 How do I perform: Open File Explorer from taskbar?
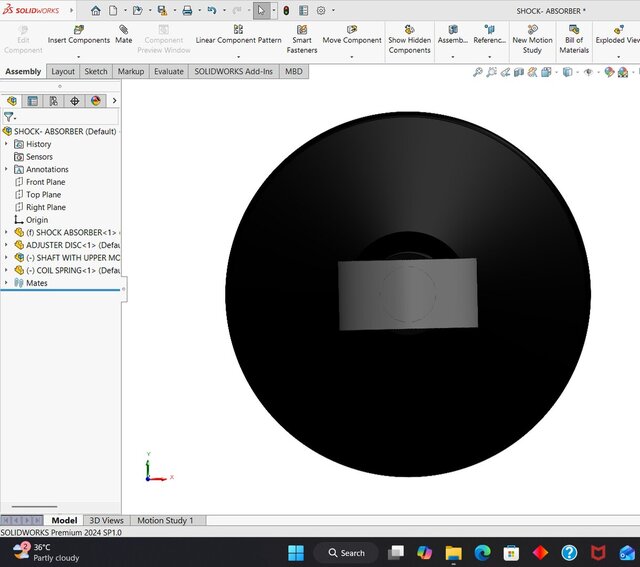[x=453, y=553]
